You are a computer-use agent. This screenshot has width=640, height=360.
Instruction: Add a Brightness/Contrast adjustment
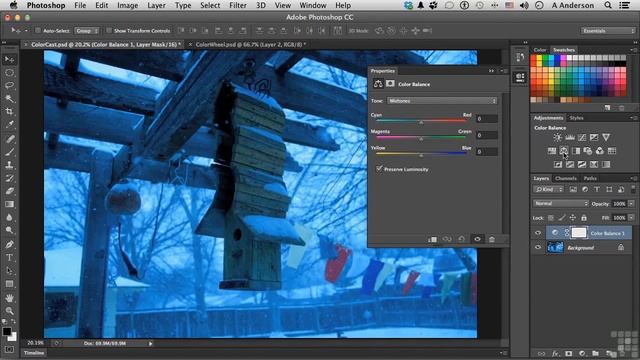tap(558, 138)
